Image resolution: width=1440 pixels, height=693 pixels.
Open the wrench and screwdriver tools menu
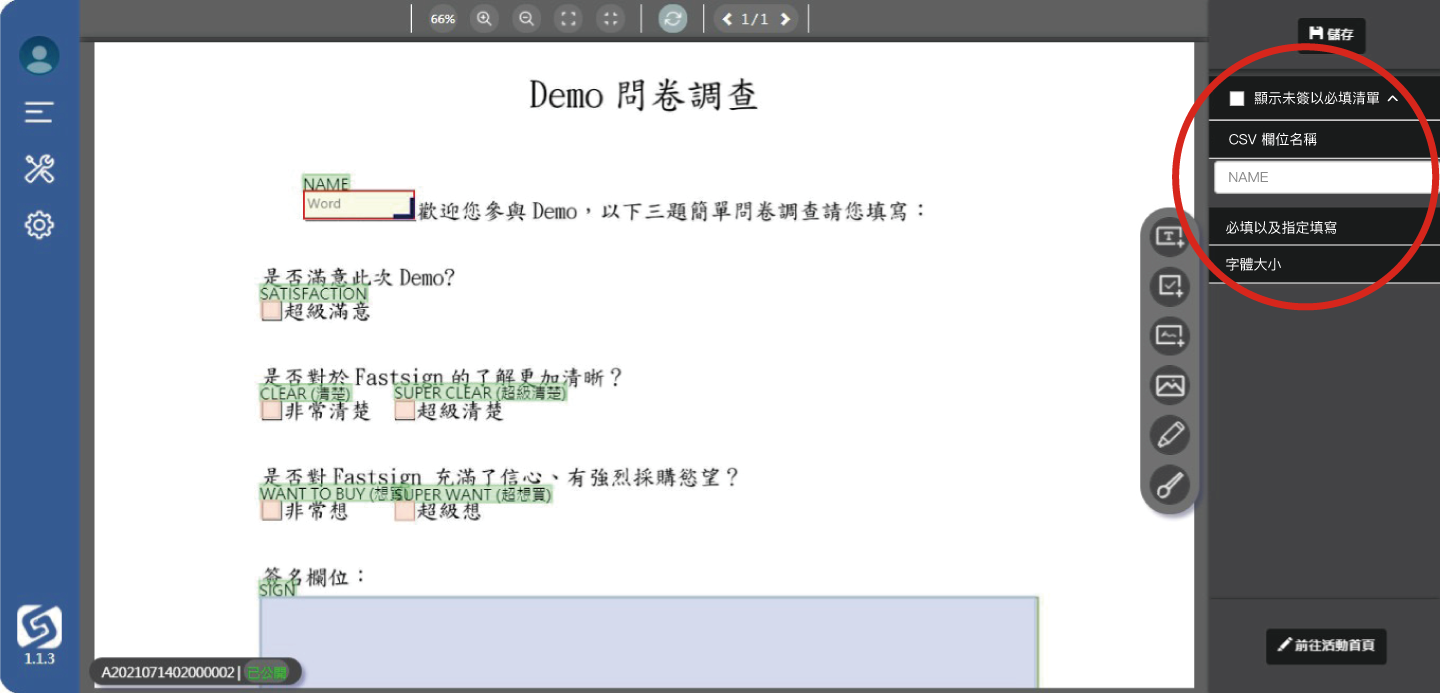(x=39, y=169)
